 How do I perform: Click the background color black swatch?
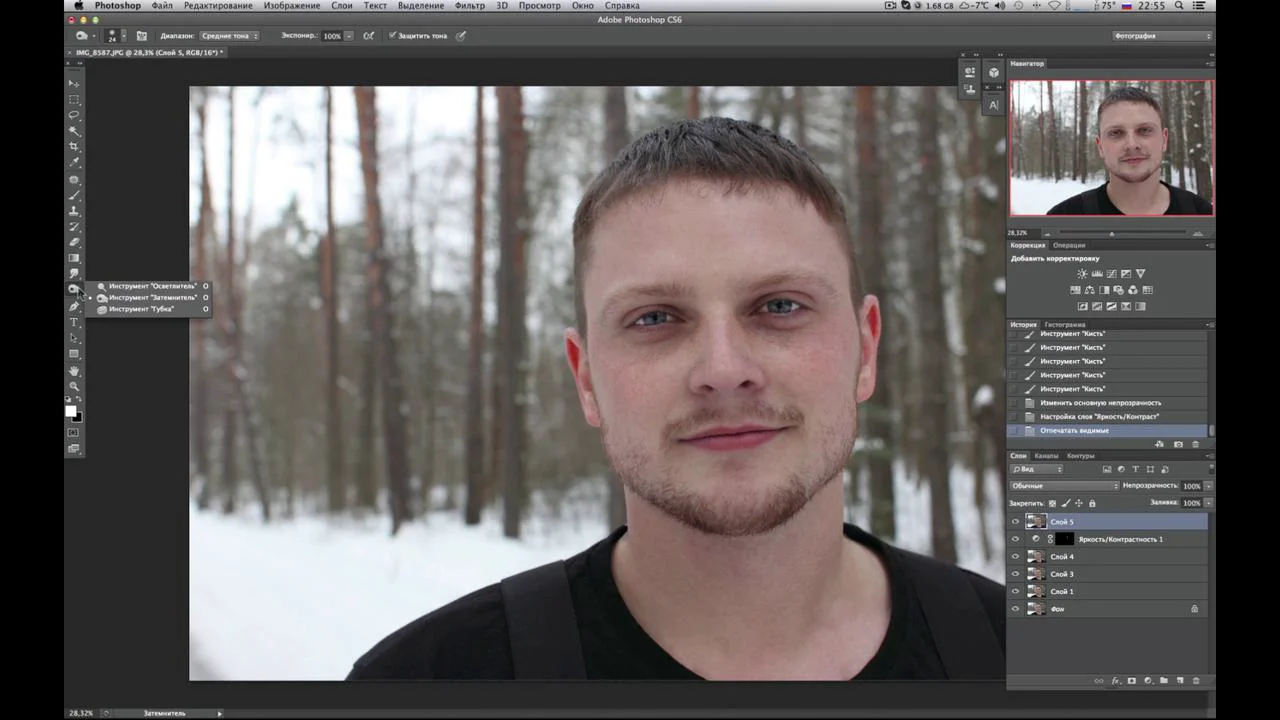(78, 417)
